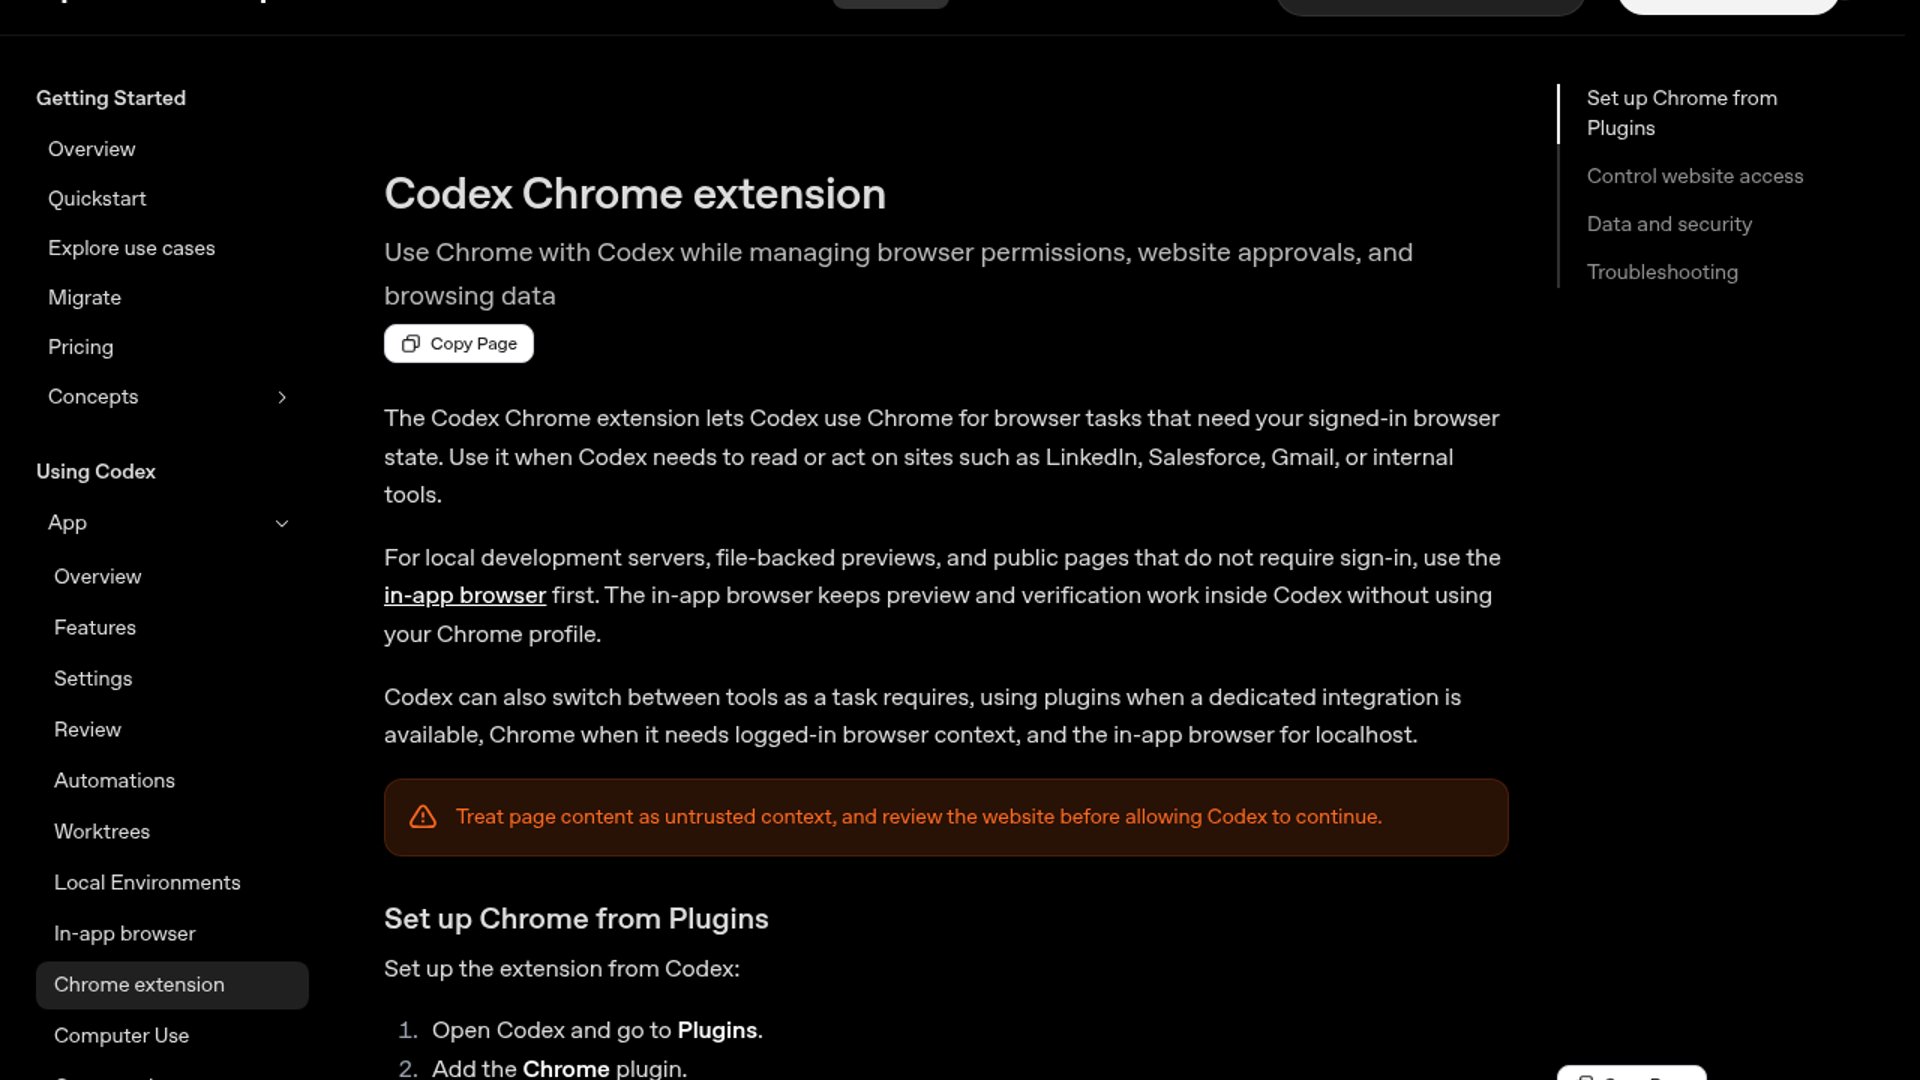1920x1080 pixels.
Task: Open the Pricing page
Action: [80, 347]
